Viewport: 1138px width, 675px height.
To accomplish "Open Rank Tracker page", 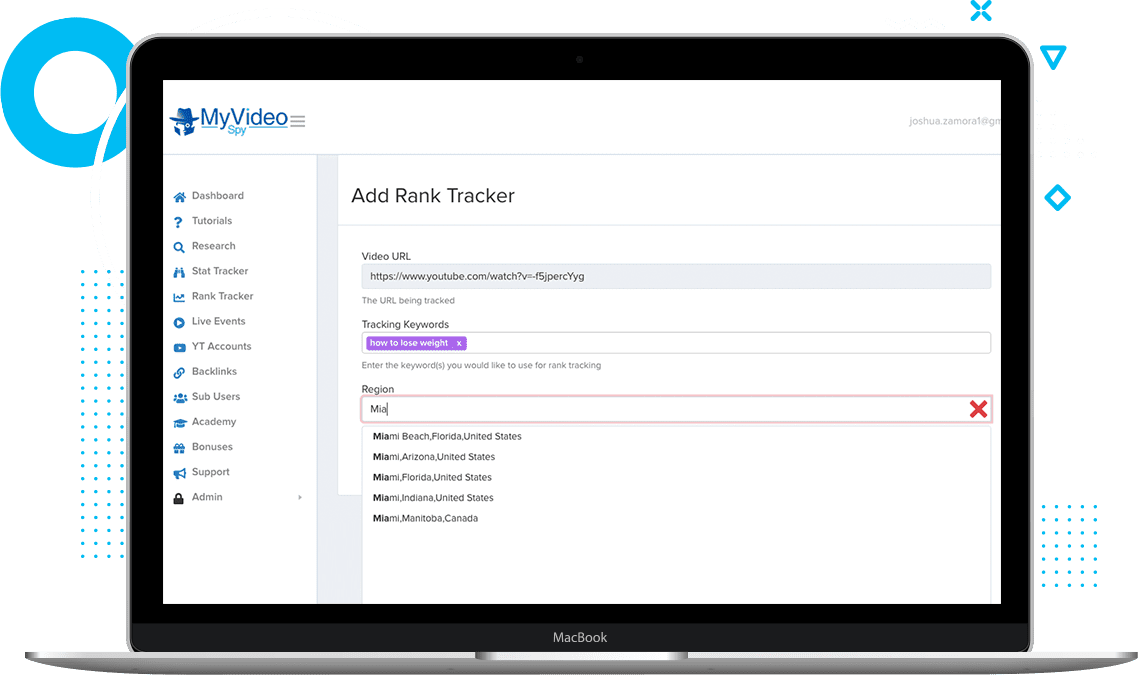I will [x=223, y=296].
